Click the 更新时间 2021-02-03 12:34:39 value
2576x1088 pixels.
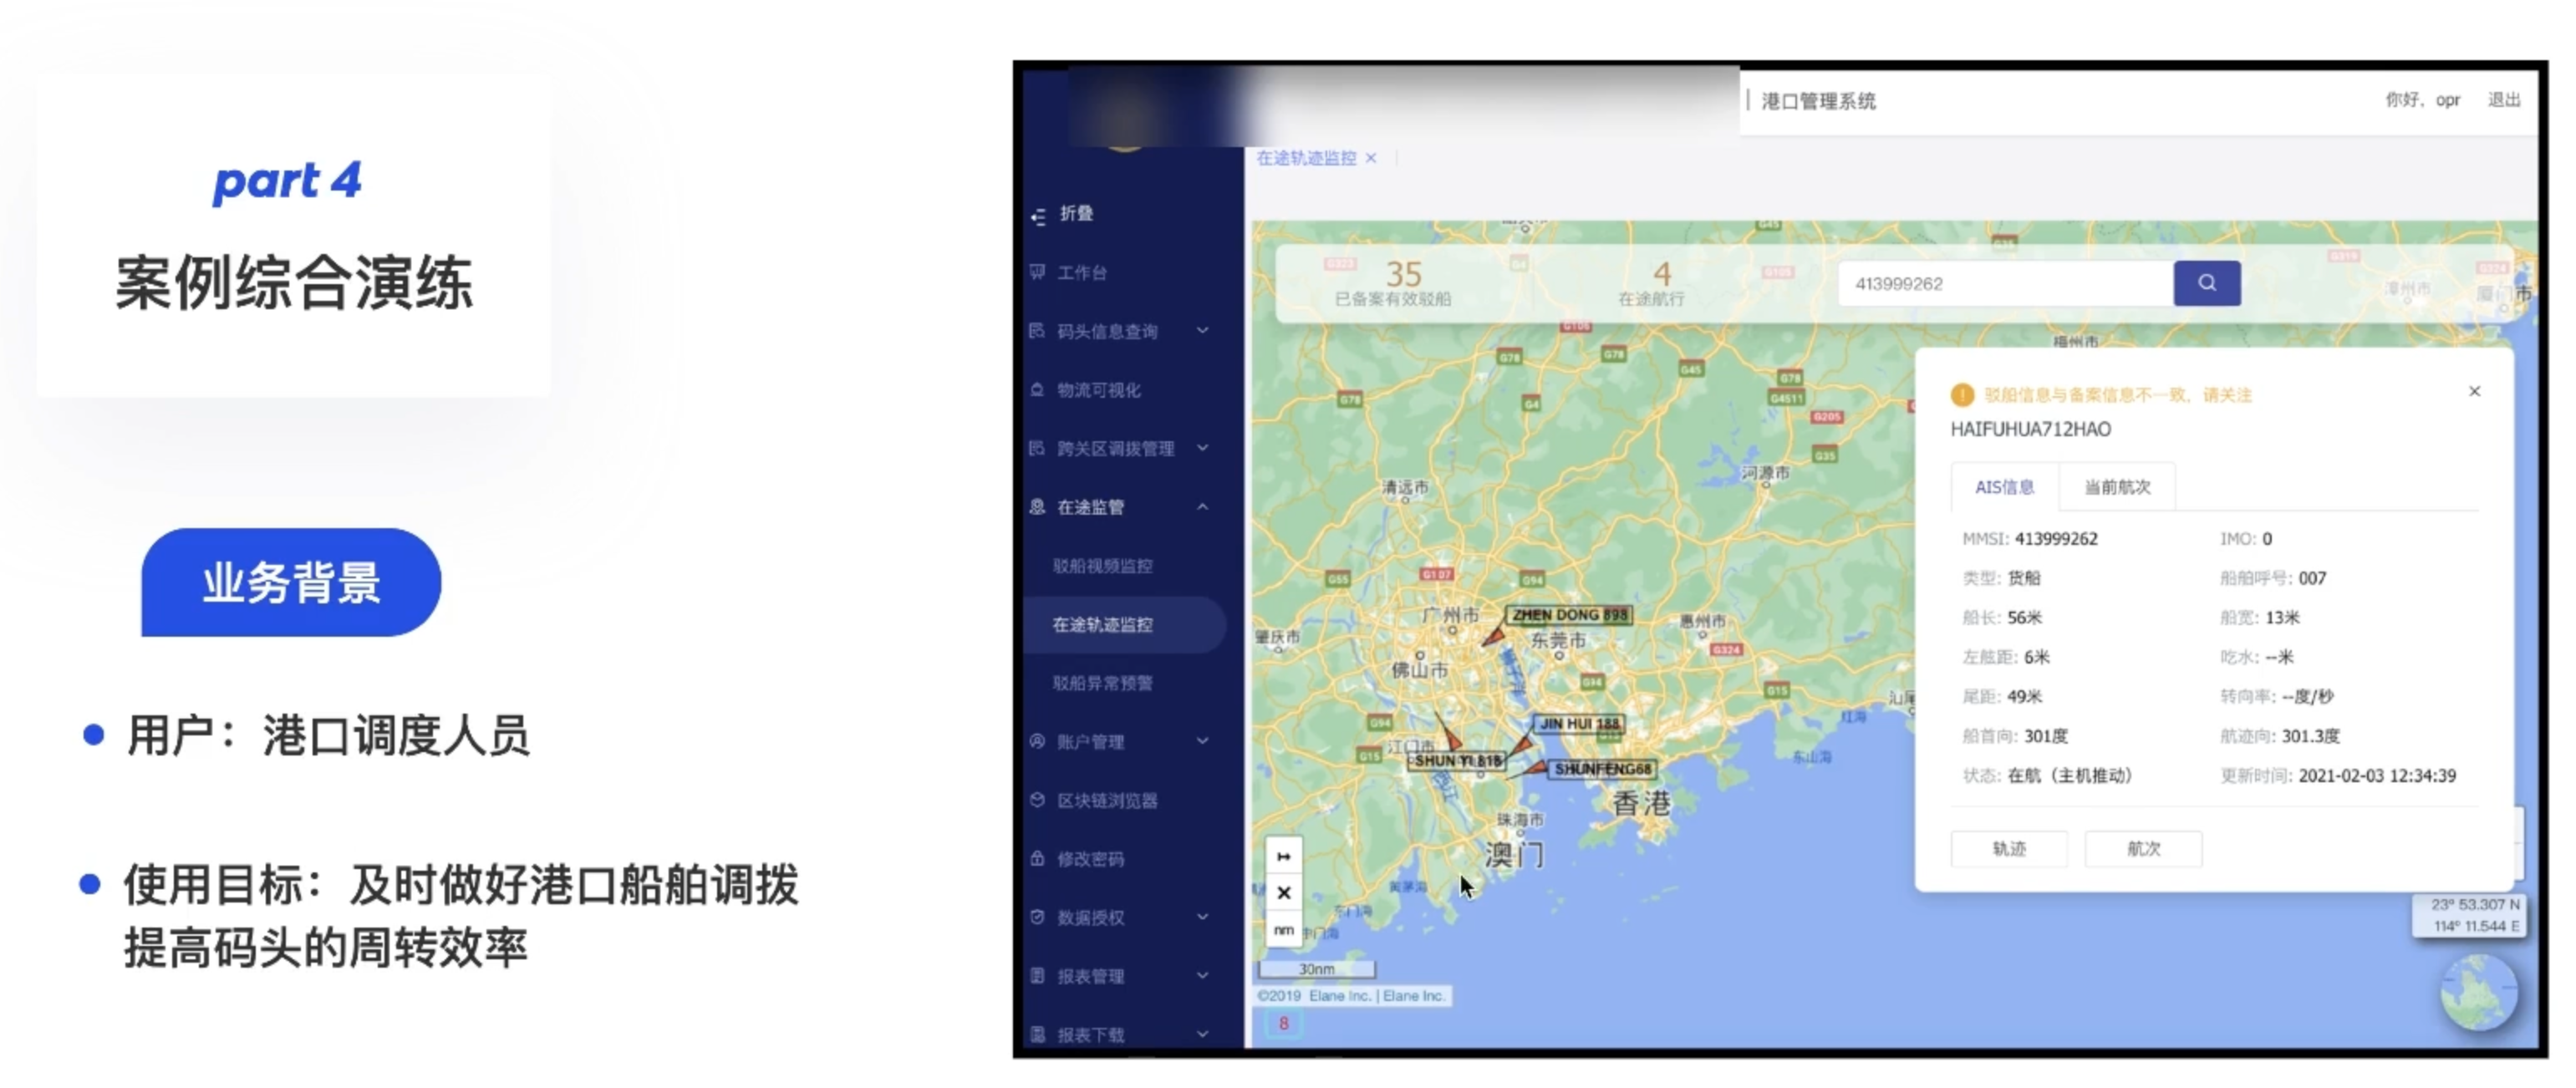(x=2338, y=776)
